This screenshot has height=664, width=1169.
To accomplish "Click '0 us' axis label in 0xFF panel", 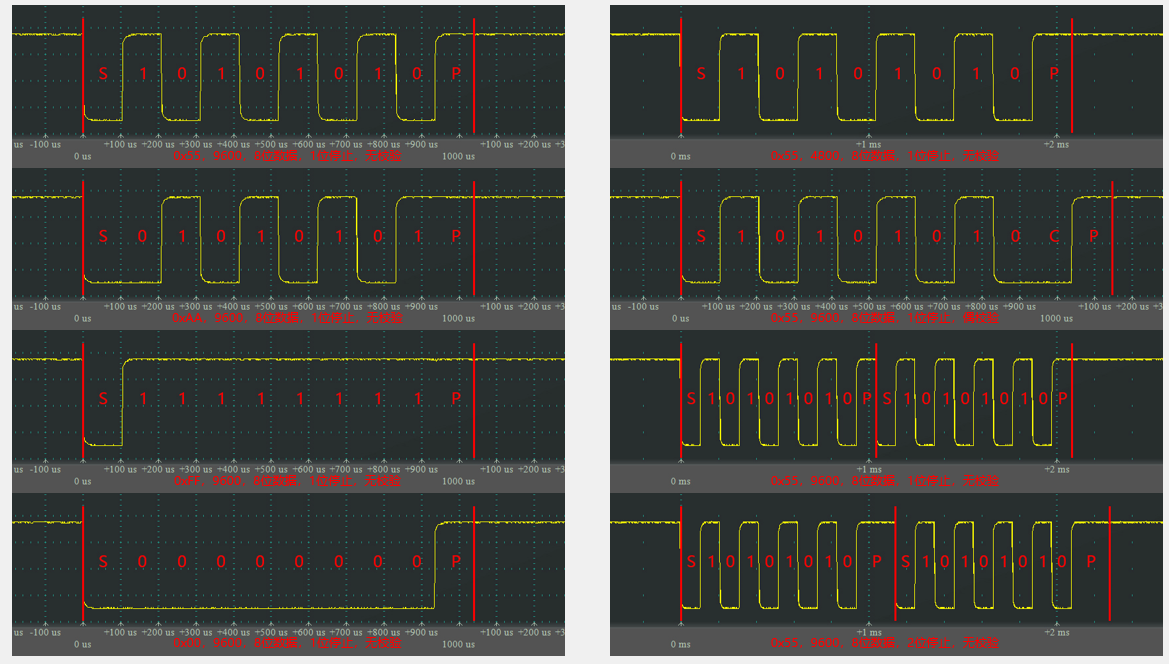I will [83, 481].
